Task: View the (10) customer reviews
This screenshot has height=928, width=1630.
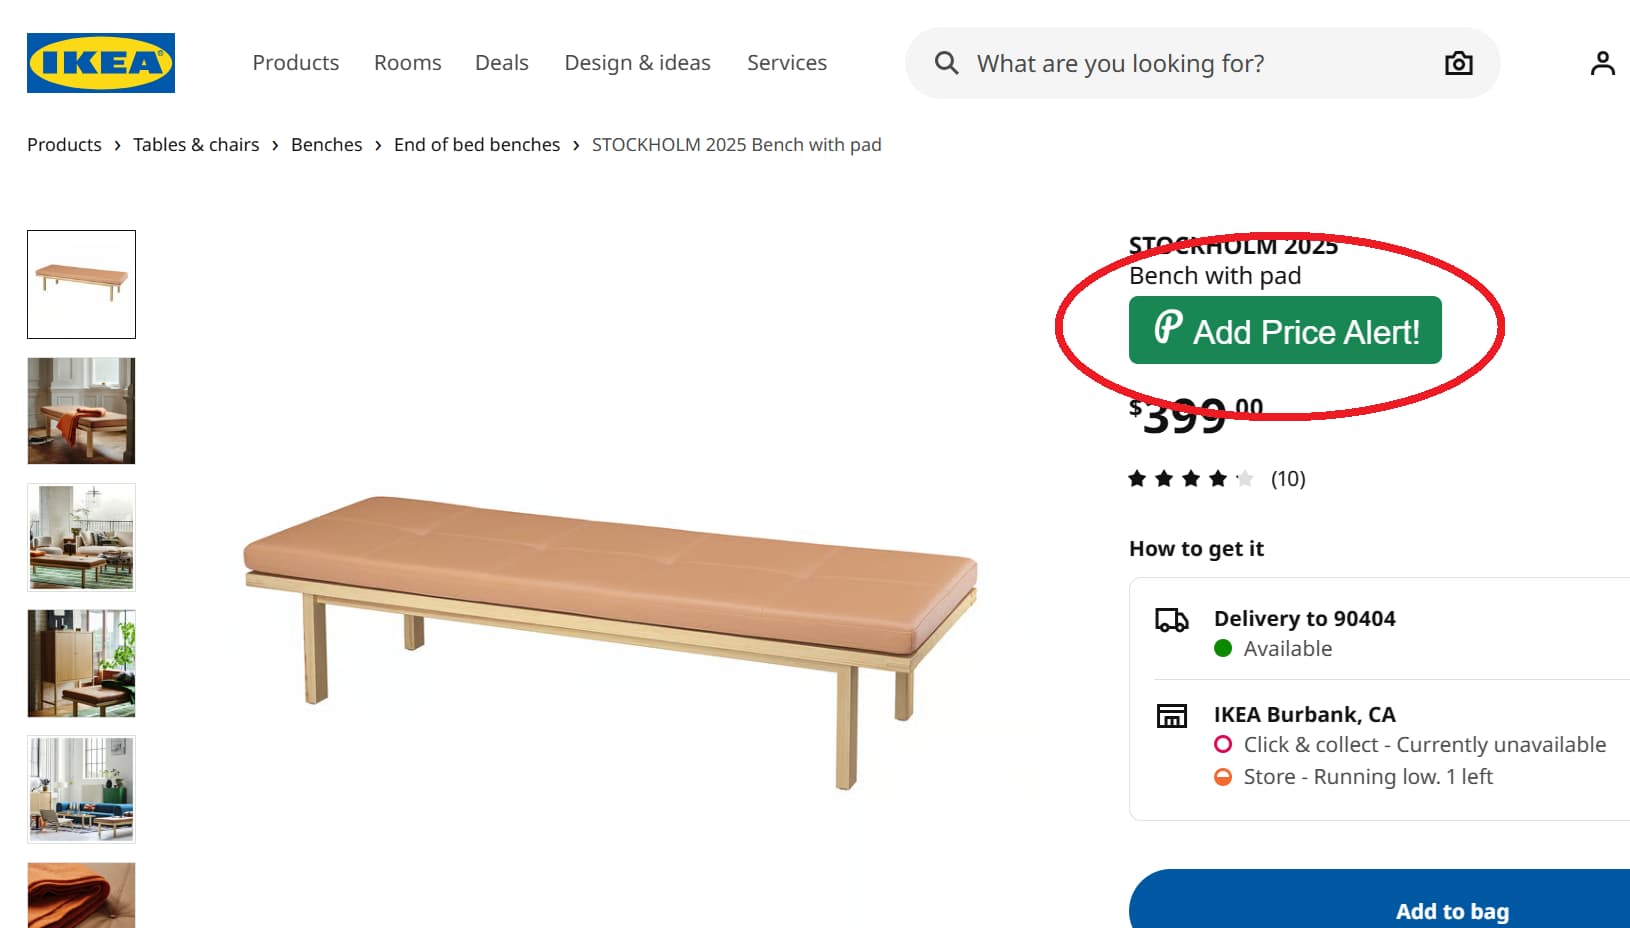Action: (x=1287, y=479)
